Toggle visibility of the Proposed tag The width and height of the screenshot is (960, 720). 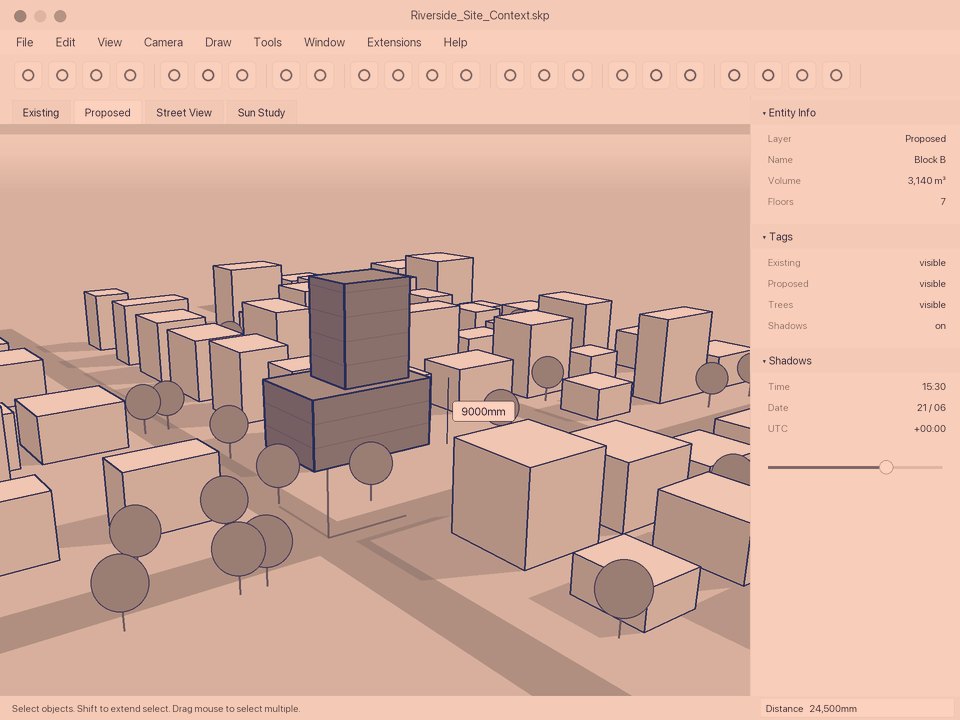pos(932,283)
